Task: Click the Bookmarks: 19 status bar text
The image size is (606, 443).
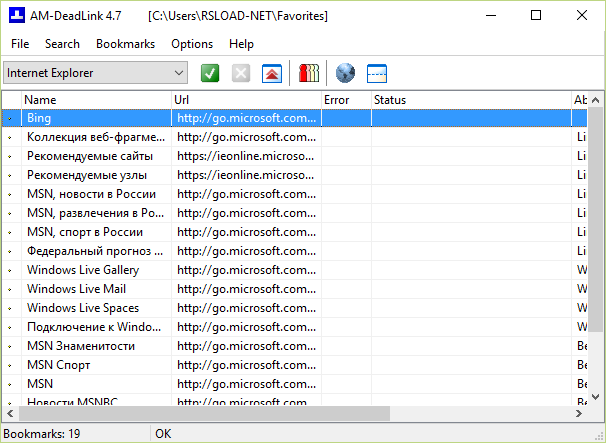Action: pyautogui.click(x=42, y=434)
